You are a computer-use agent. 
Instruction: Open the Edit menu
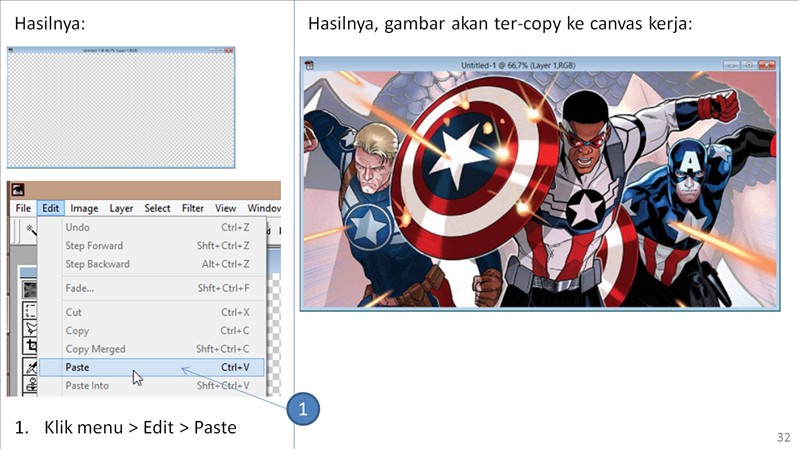tap(50, 208)
